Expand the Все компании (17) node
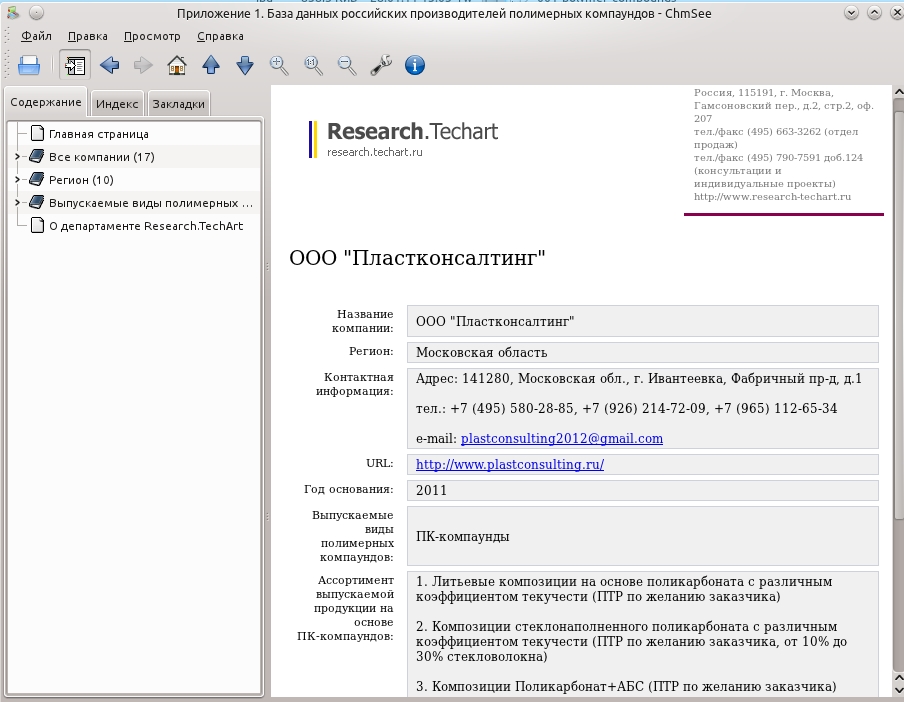The image size is (904, 702). (x=17, y=157)
